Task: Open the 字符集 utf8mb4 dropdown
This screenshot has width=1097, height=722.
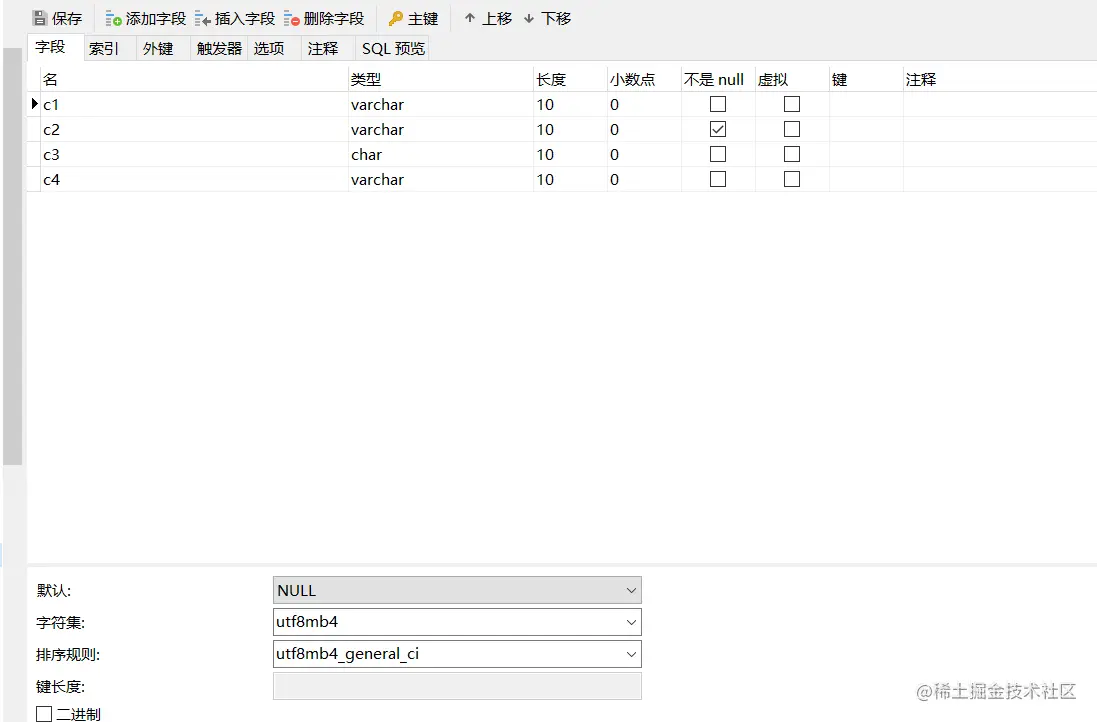Action: coord(457,622)
